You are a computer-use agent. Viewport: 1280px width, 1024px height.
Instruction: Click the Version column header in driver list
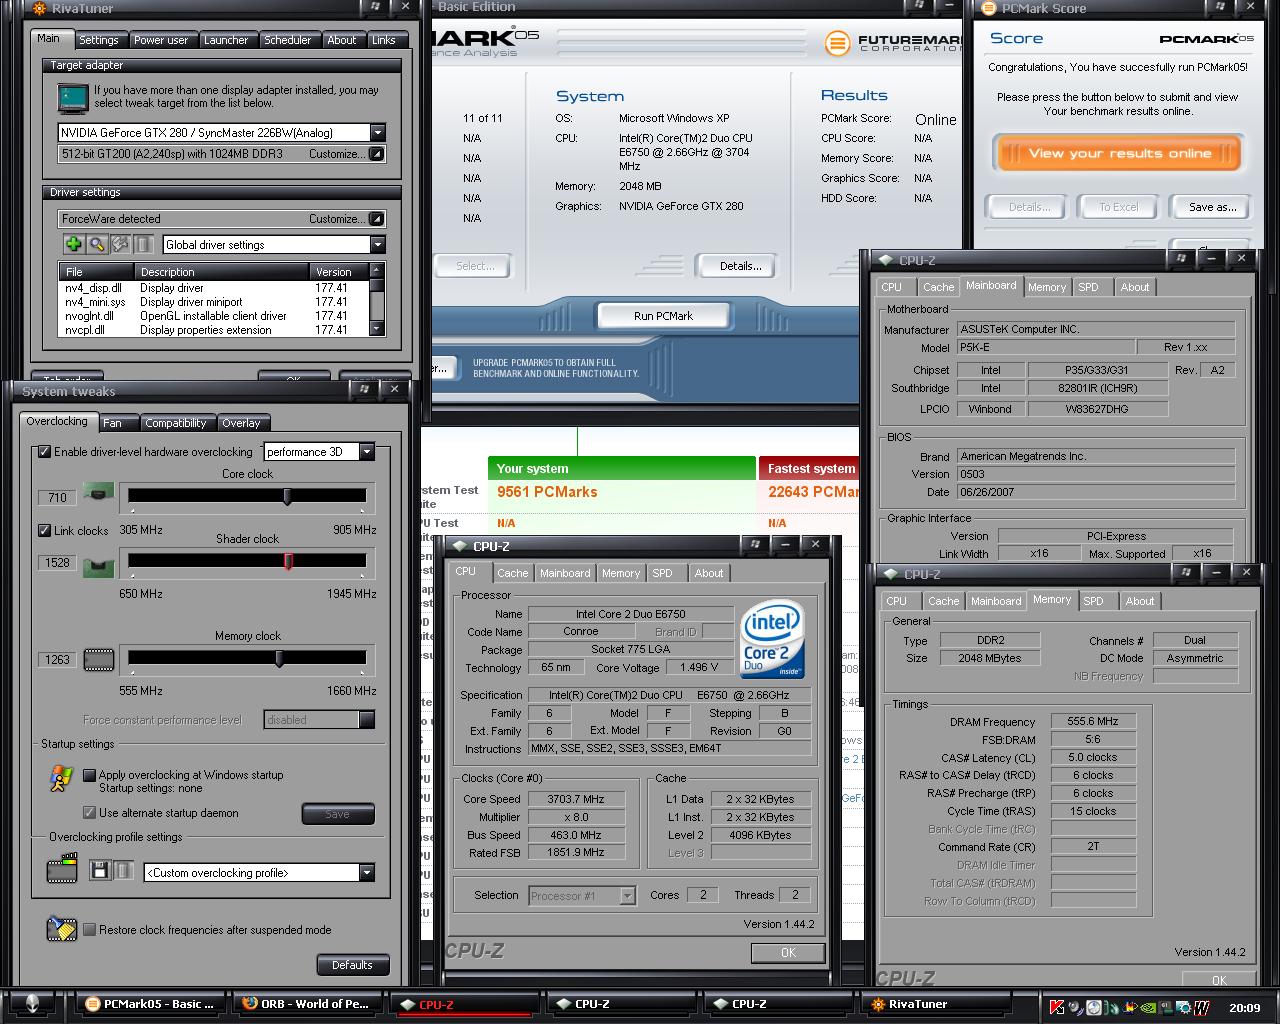coord(340,272)
